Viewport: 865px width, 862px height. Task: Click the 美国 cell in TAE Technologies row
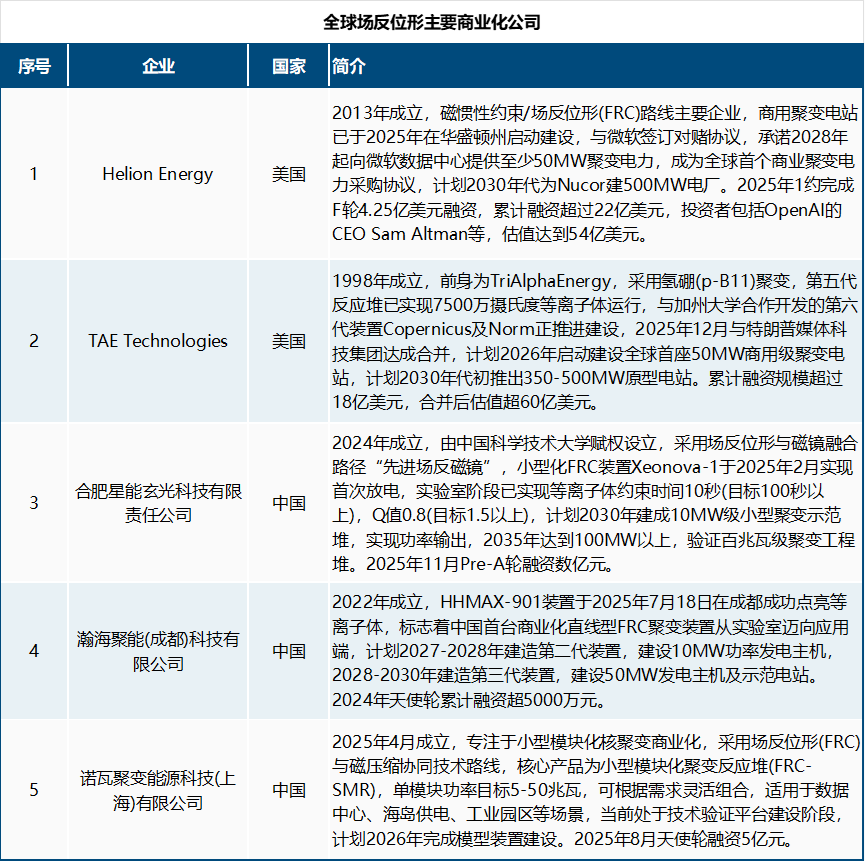tap(289, 341)
